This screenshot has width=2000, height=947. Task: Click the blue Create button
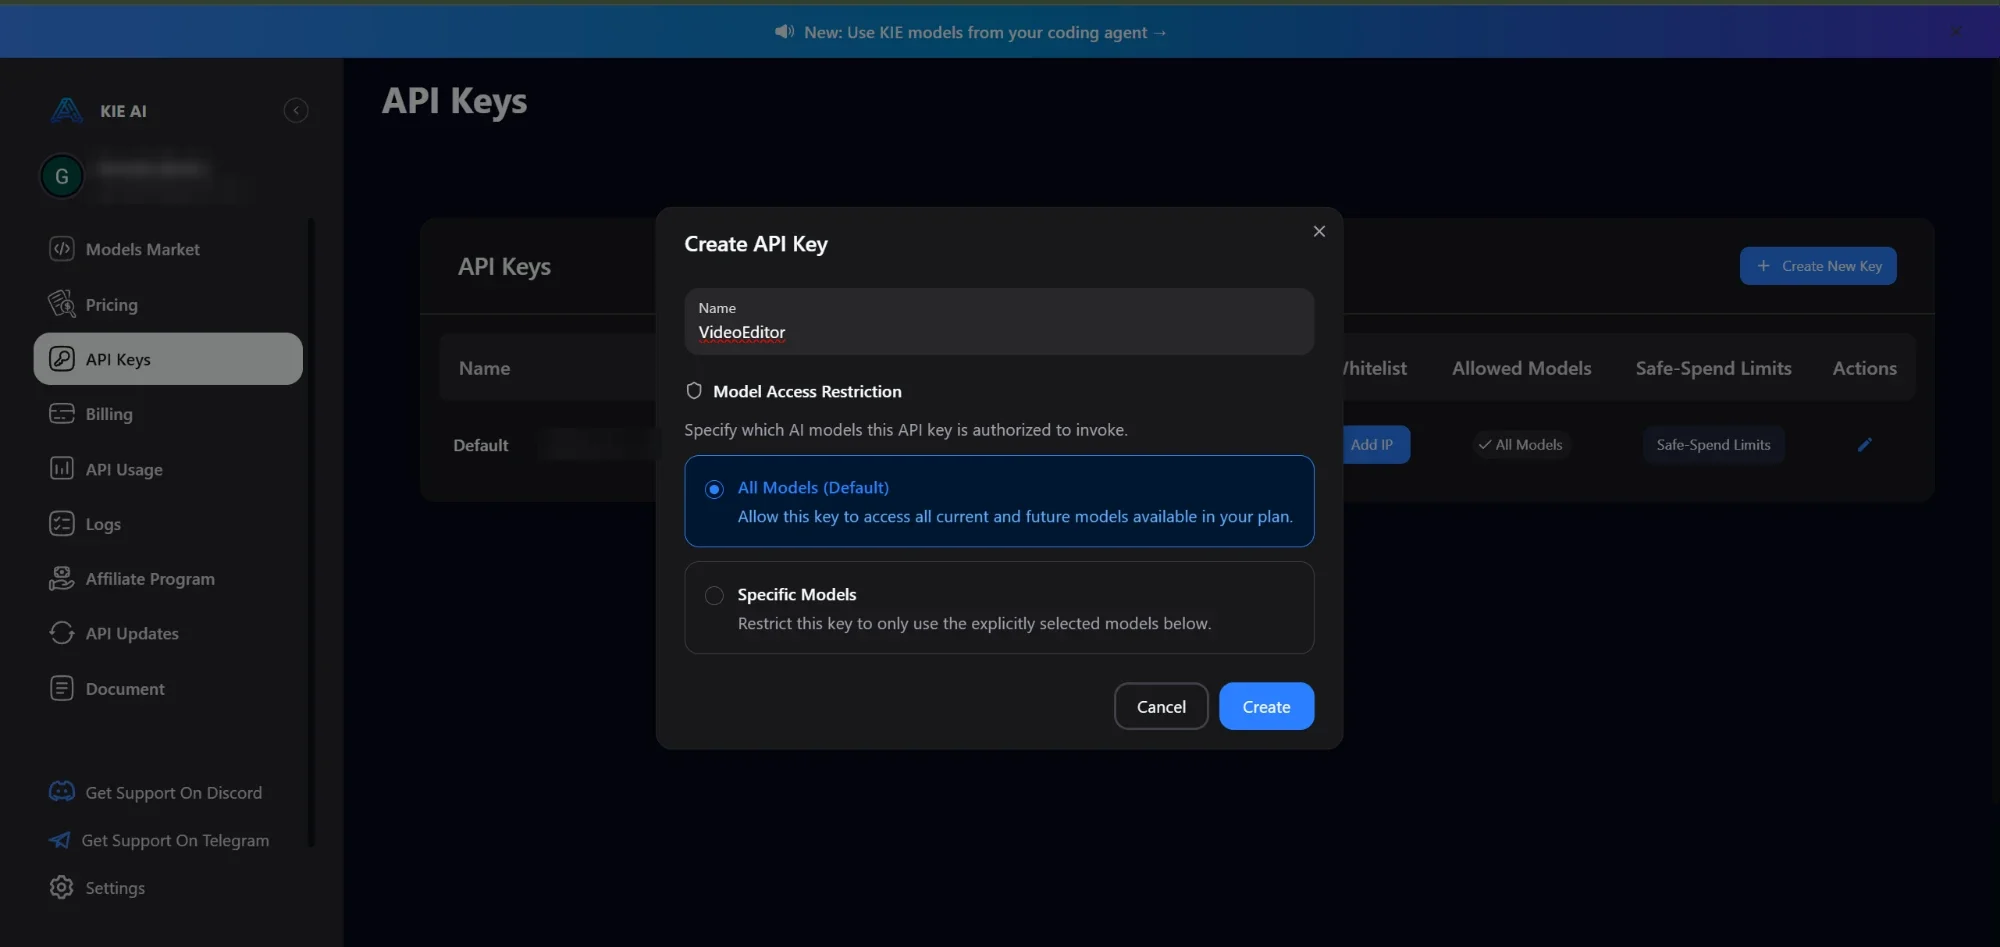[1266, 706]
